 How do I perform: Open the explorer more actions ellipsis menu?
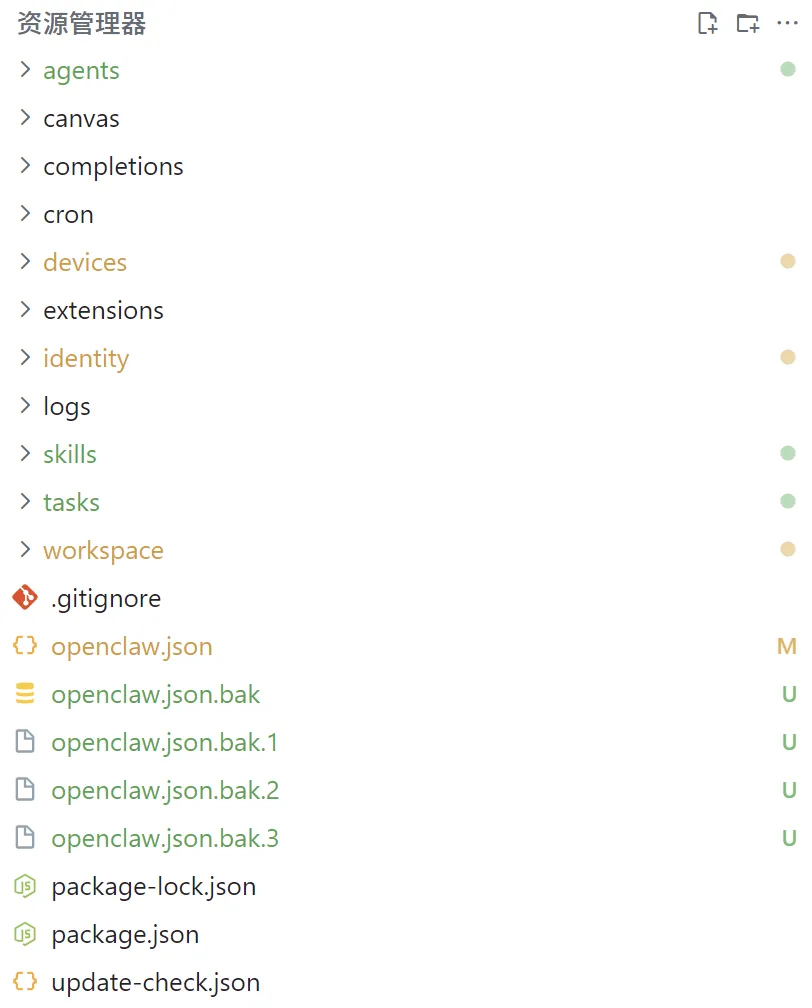(787, 24)
